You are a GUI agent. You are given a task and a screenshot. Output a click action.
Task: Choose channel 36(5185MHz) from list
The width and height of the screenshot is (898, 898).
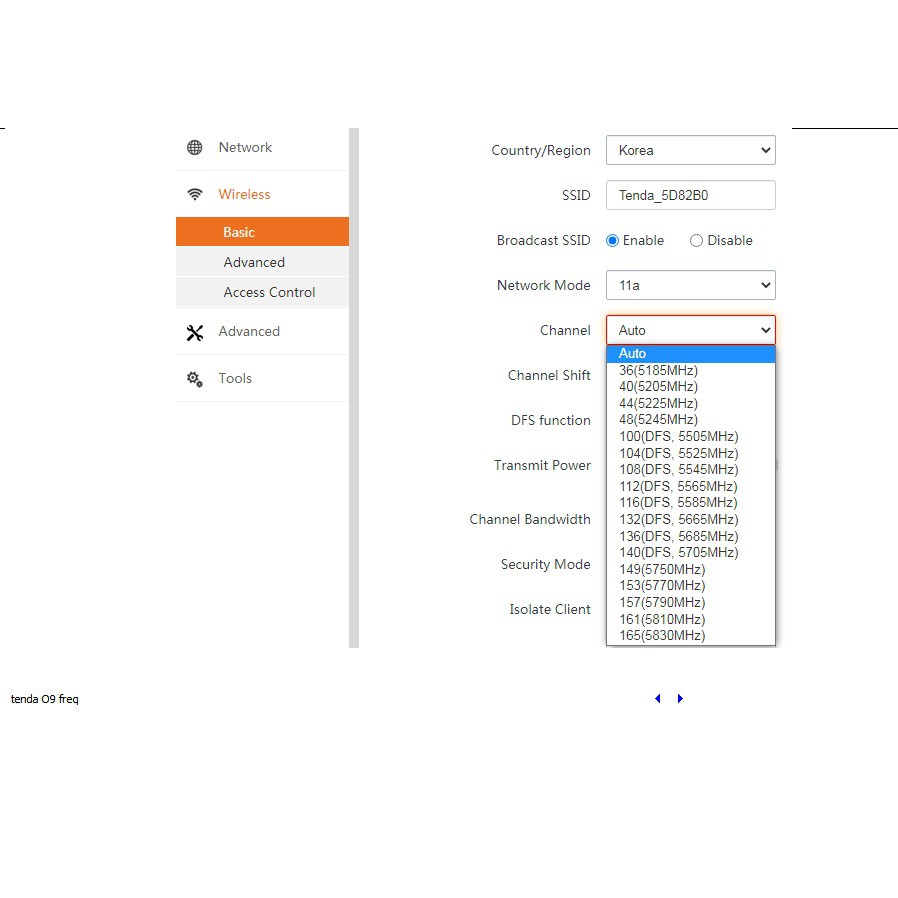(658, 370)
